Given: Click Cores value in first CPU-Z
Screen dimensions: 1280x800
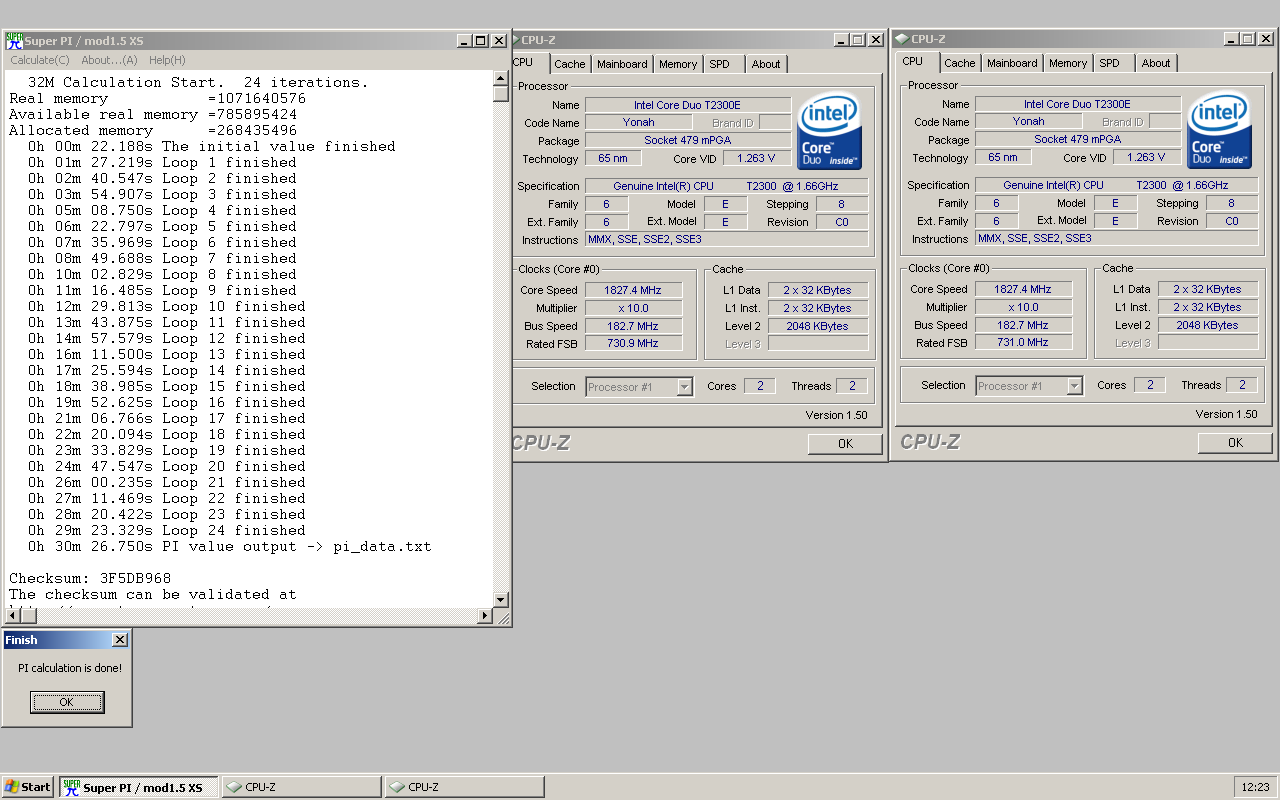Looking at the screenshot, I should (759, 386).
